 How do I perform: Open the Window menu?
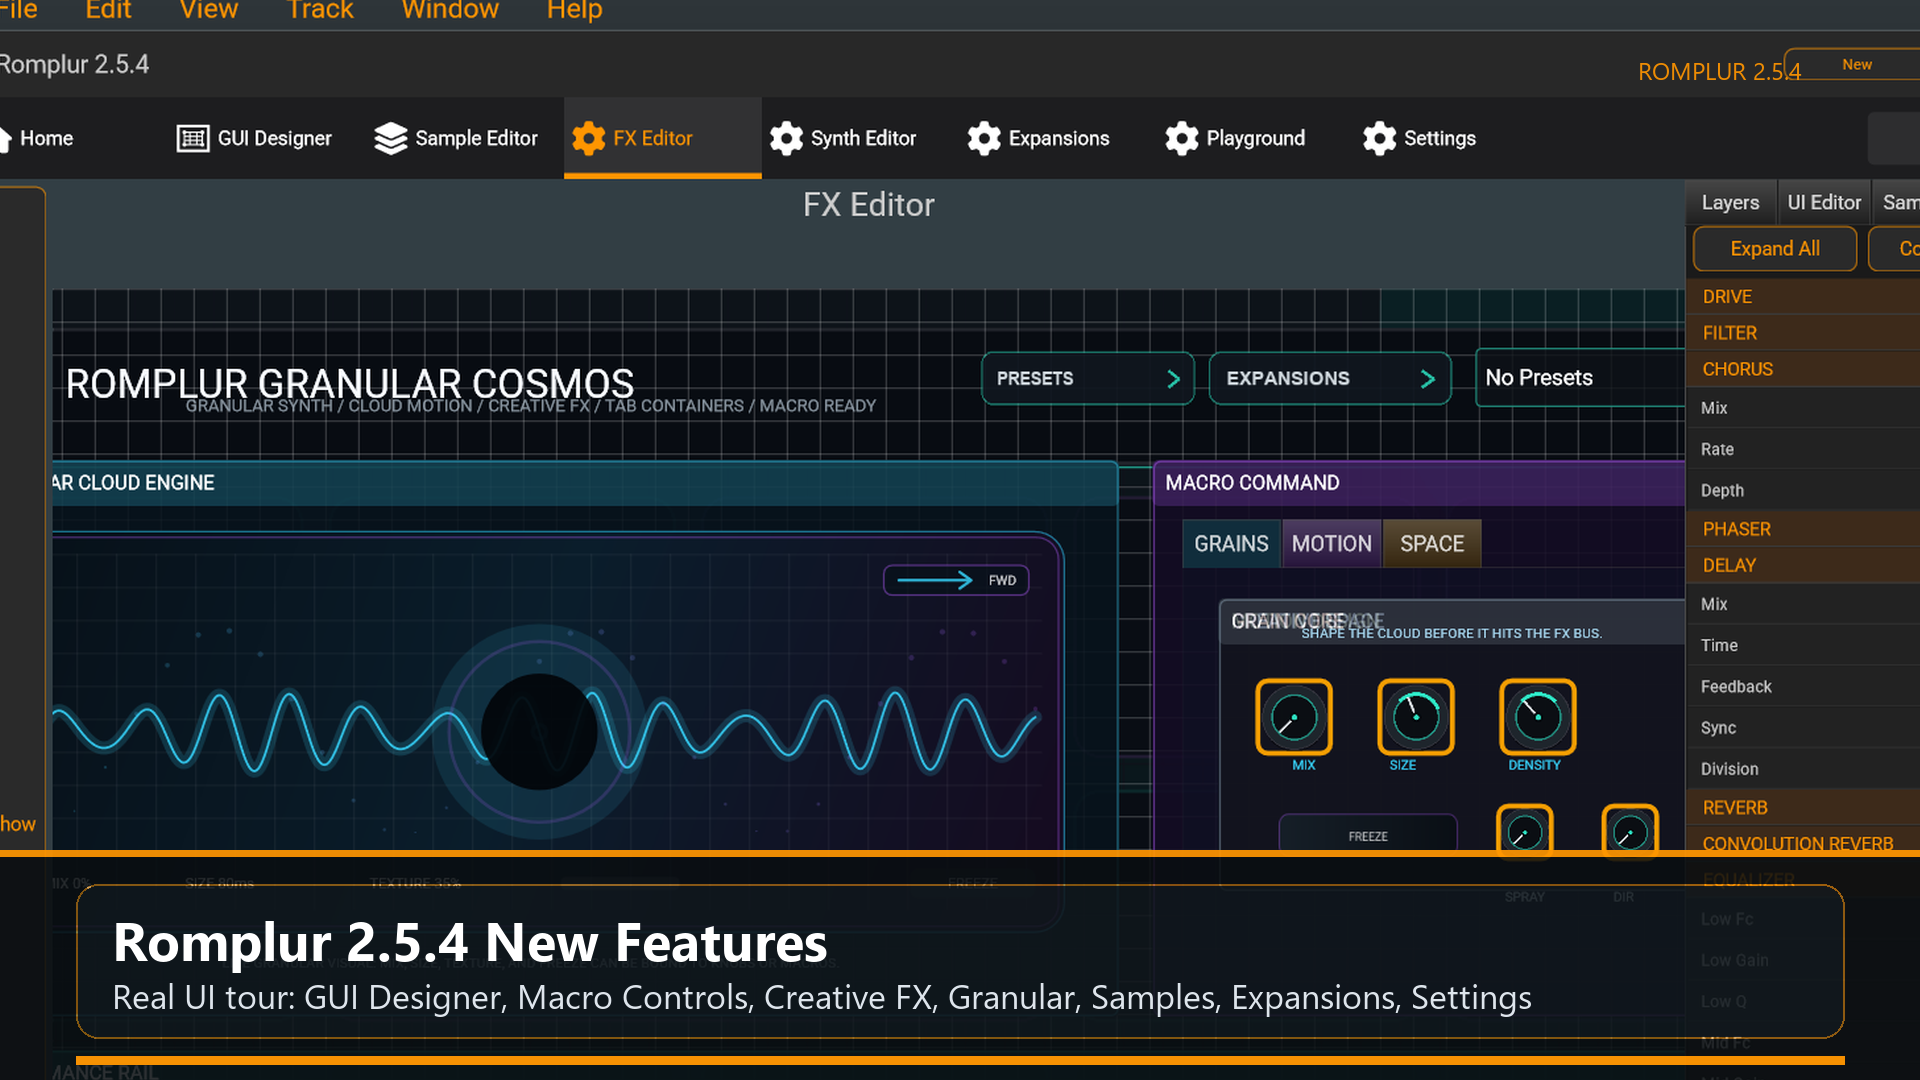pos(450,10)
